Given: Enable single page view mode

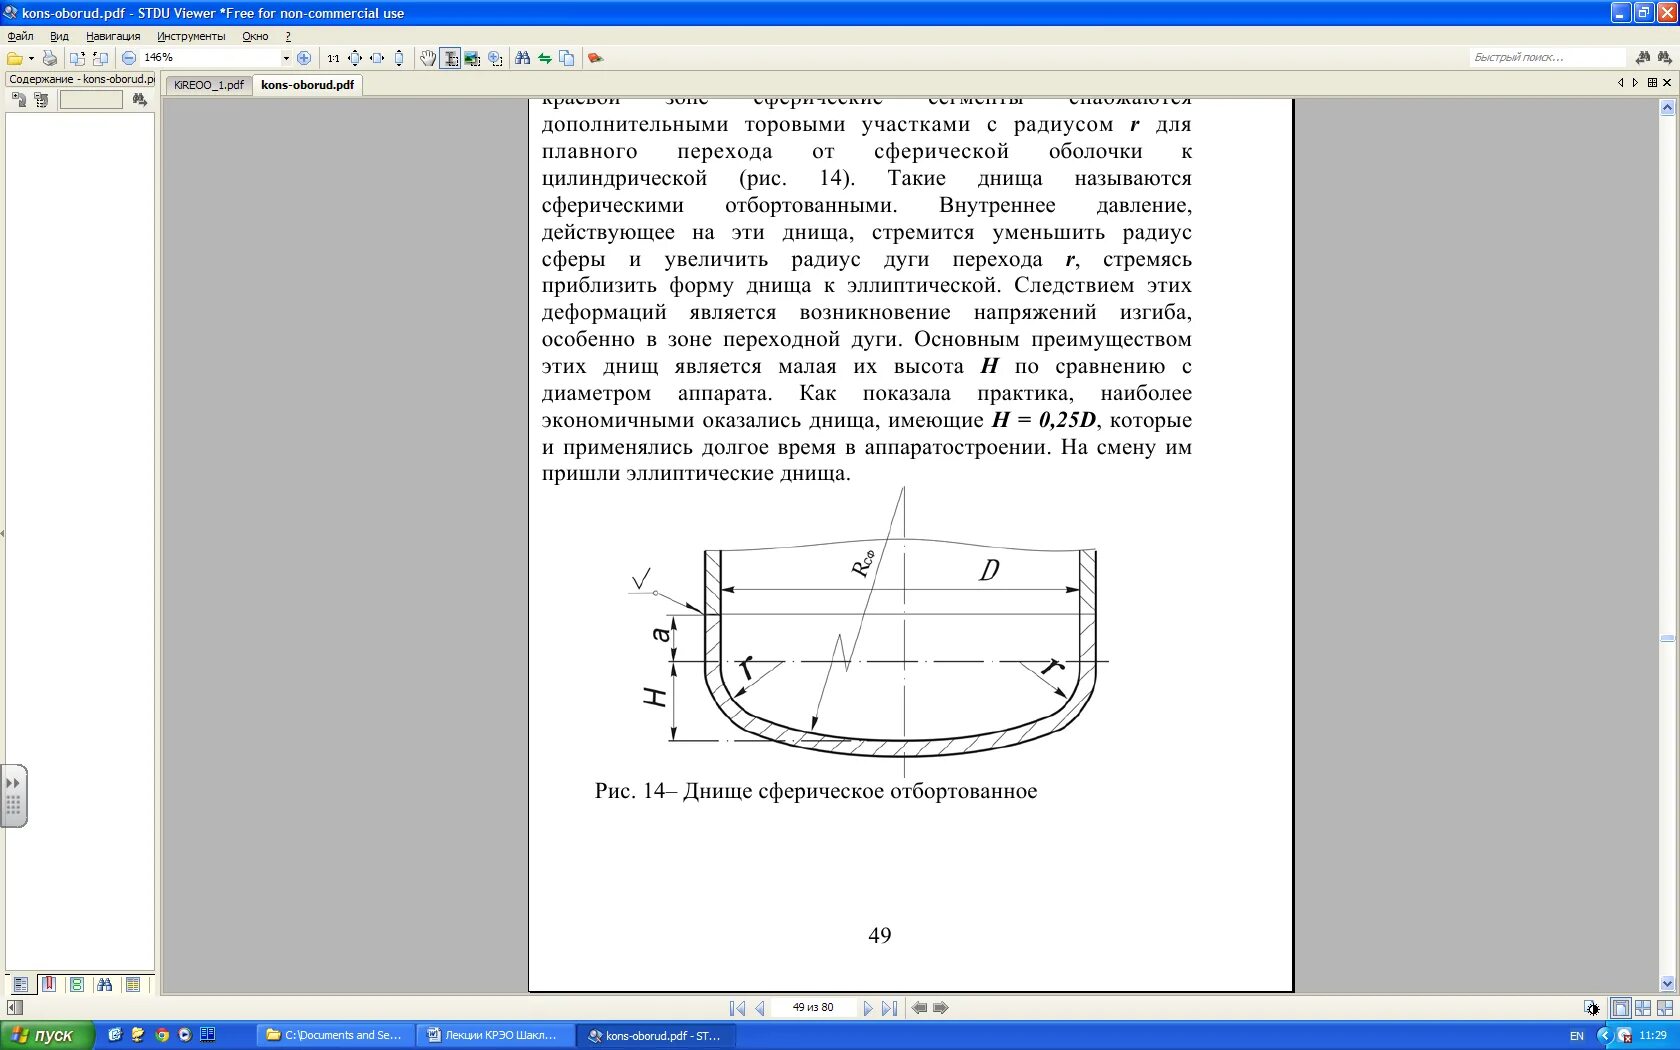Looking at the screenshot, I should click(x=1620, y=1008).
